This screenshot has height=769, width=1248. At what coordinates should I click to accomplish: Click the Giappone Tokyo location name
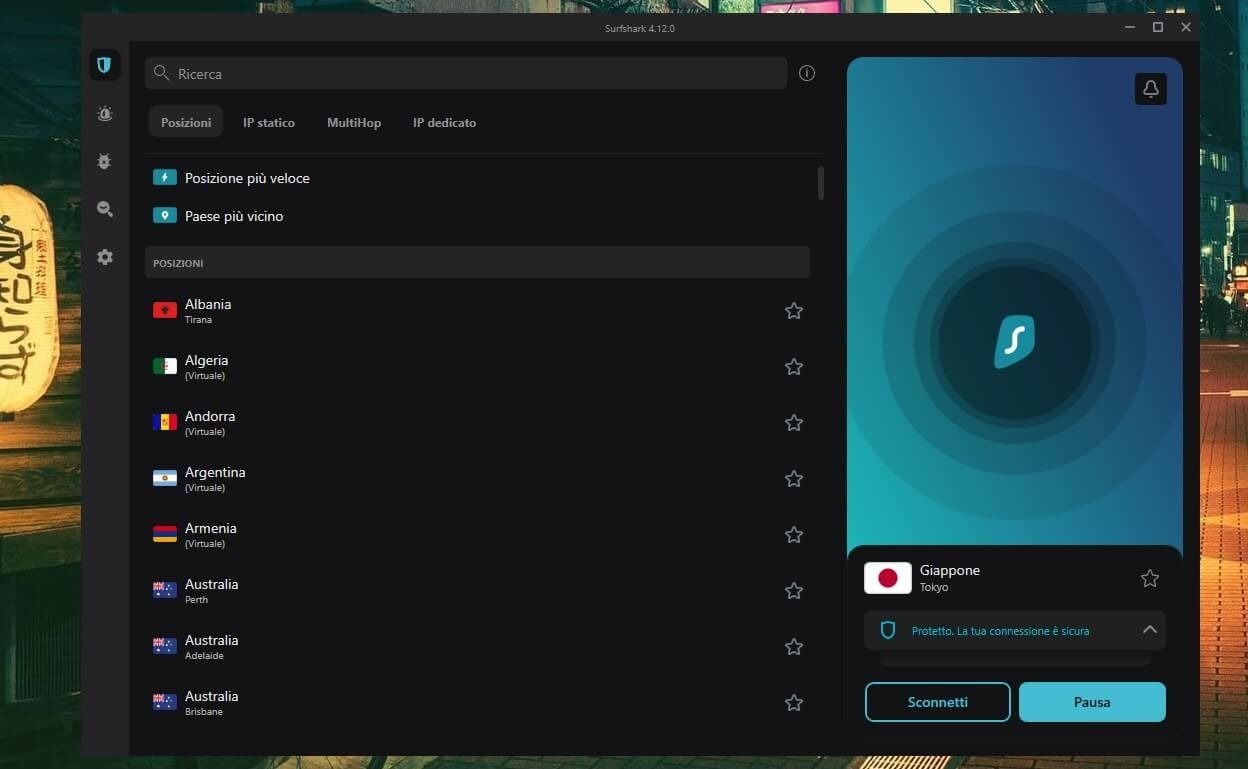[x=950, y=577]
